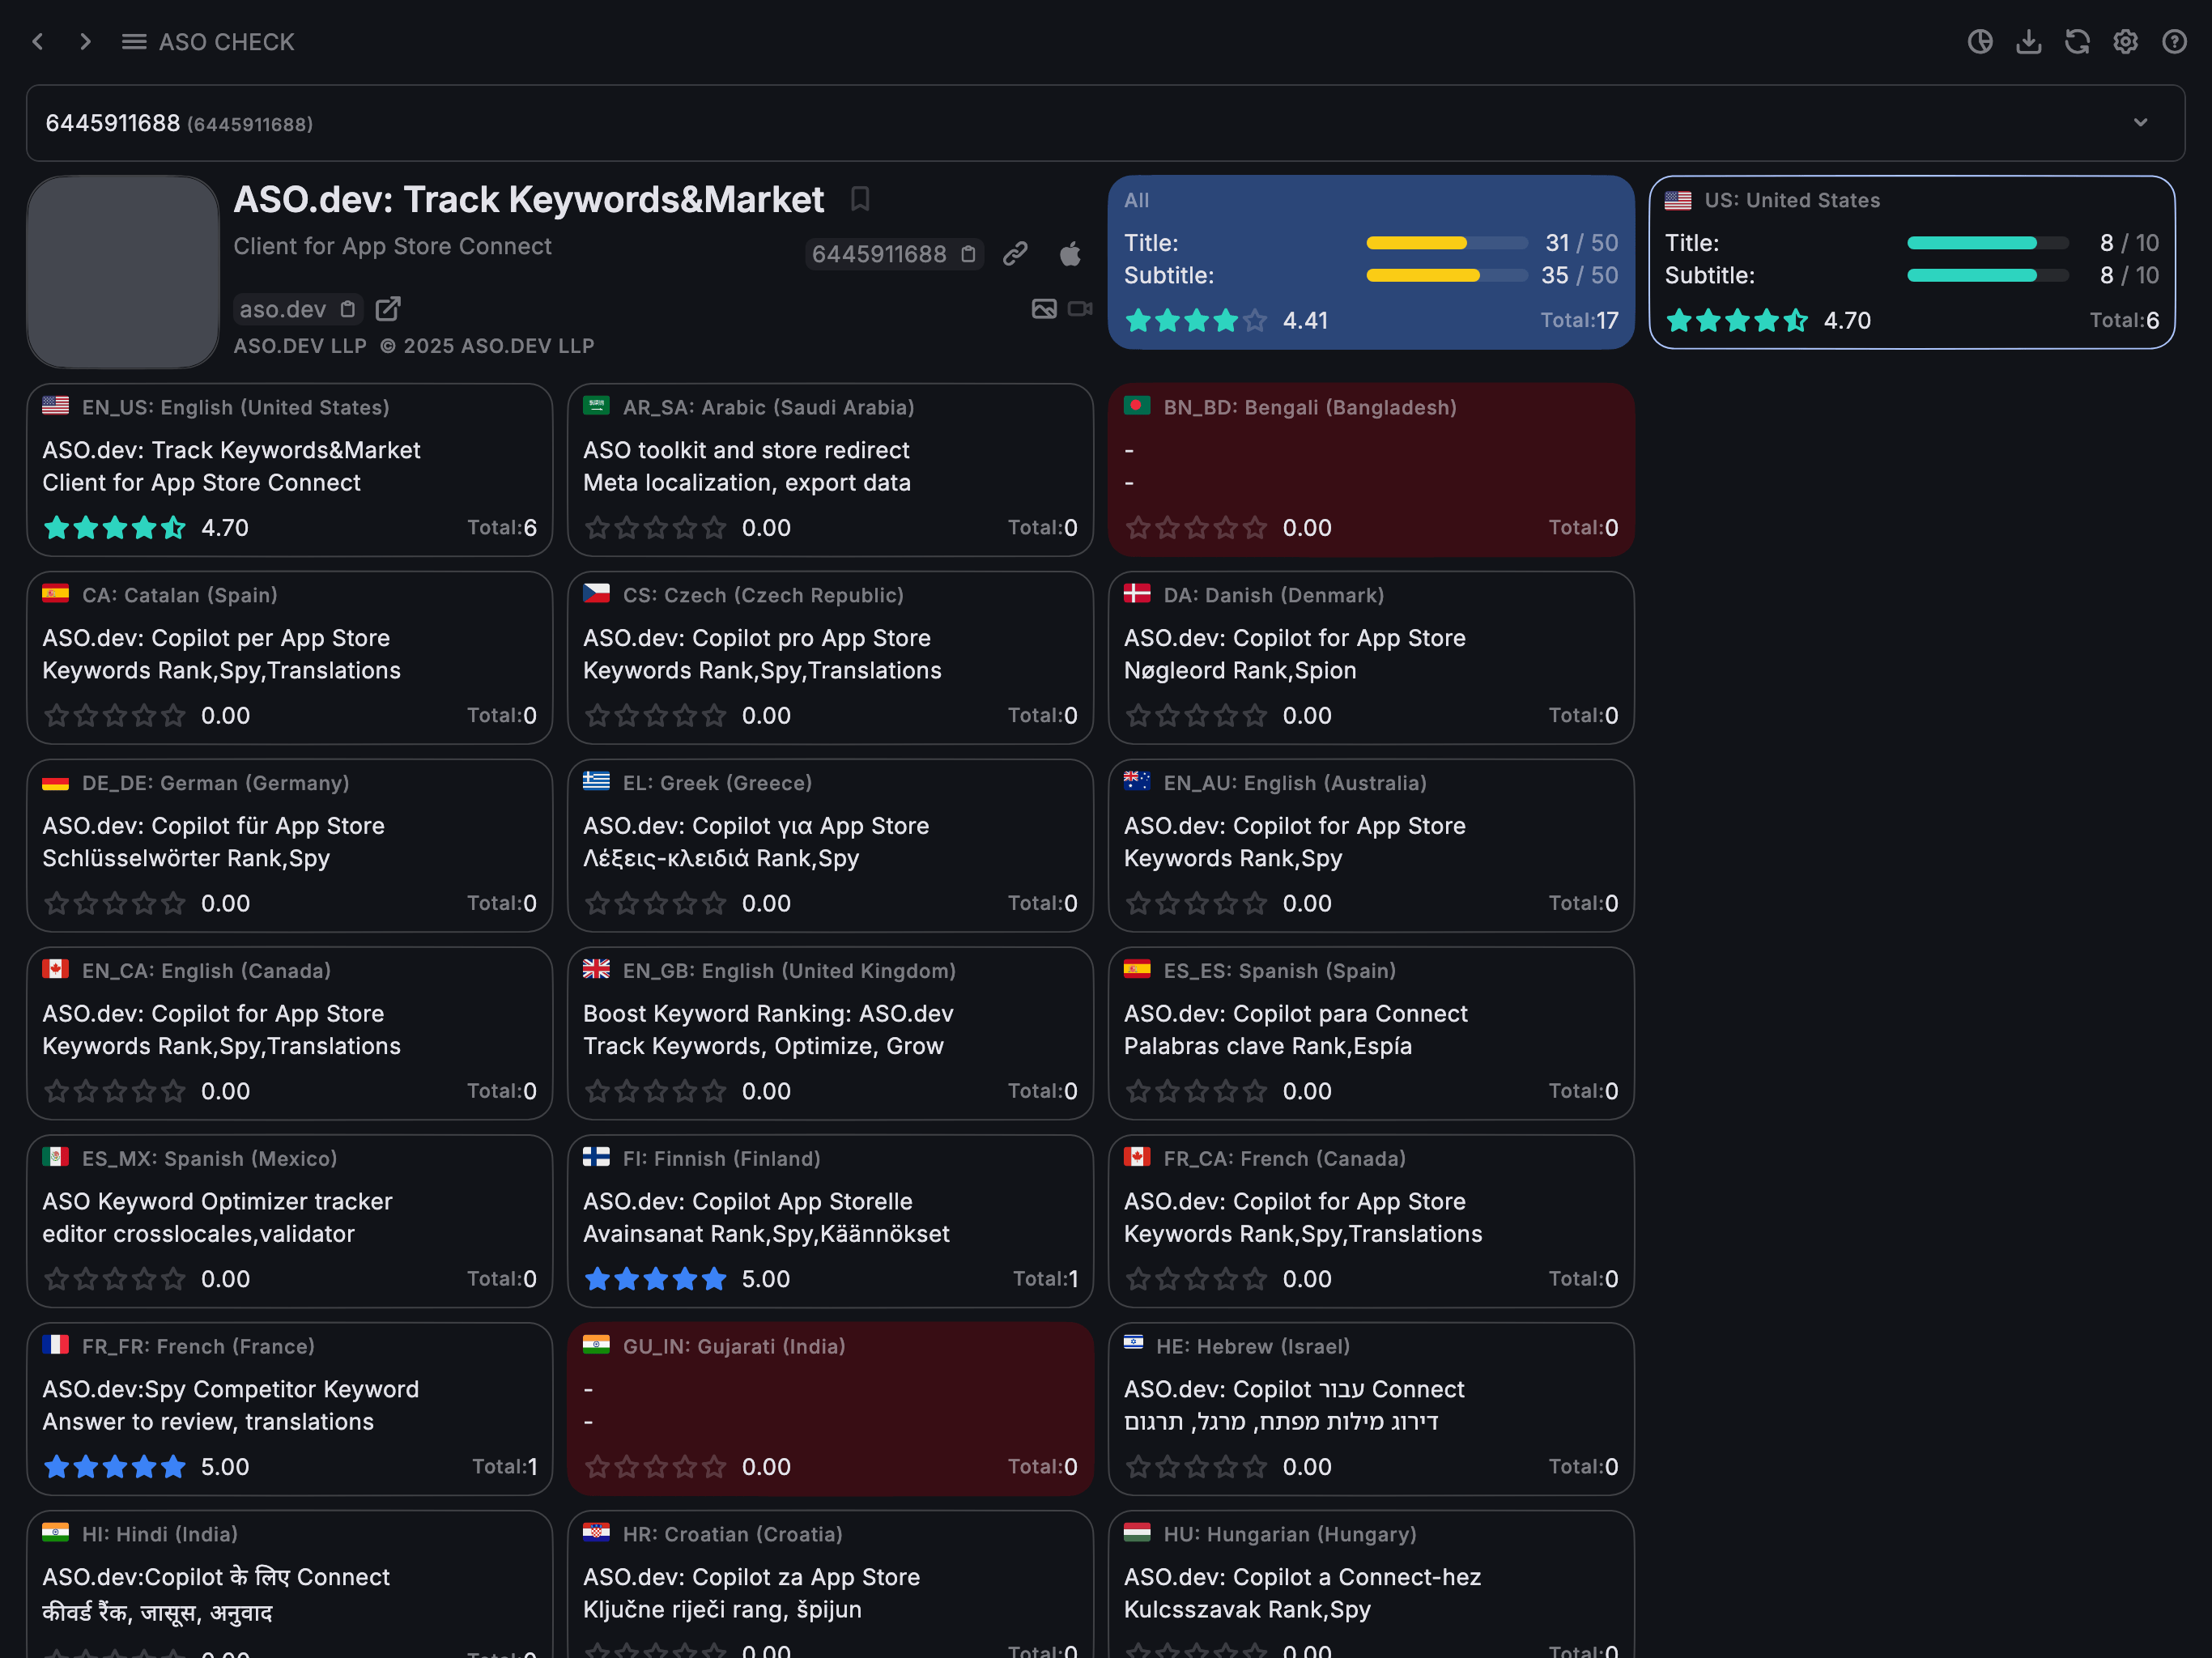
Task: Click the US flag in EN_US card
Action: pos(56,406)
